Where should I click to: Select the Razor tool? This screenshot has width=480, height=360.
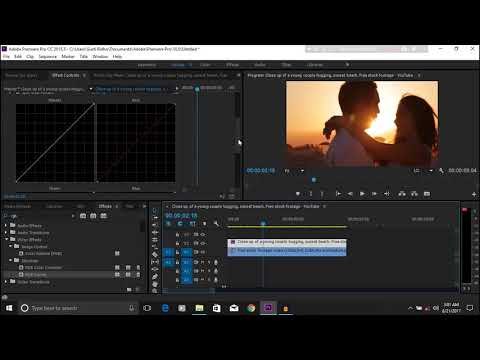pyautogui.click(x=155, y=254)
